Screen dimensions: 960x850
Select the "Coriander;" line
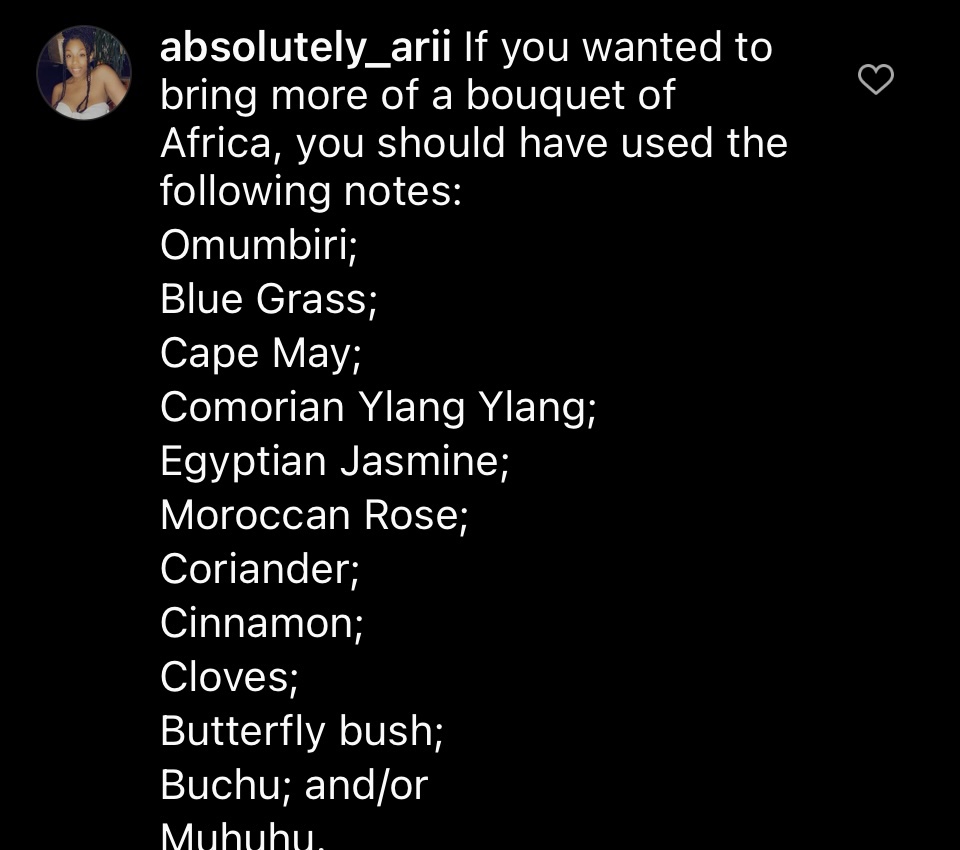coord(260,569)
